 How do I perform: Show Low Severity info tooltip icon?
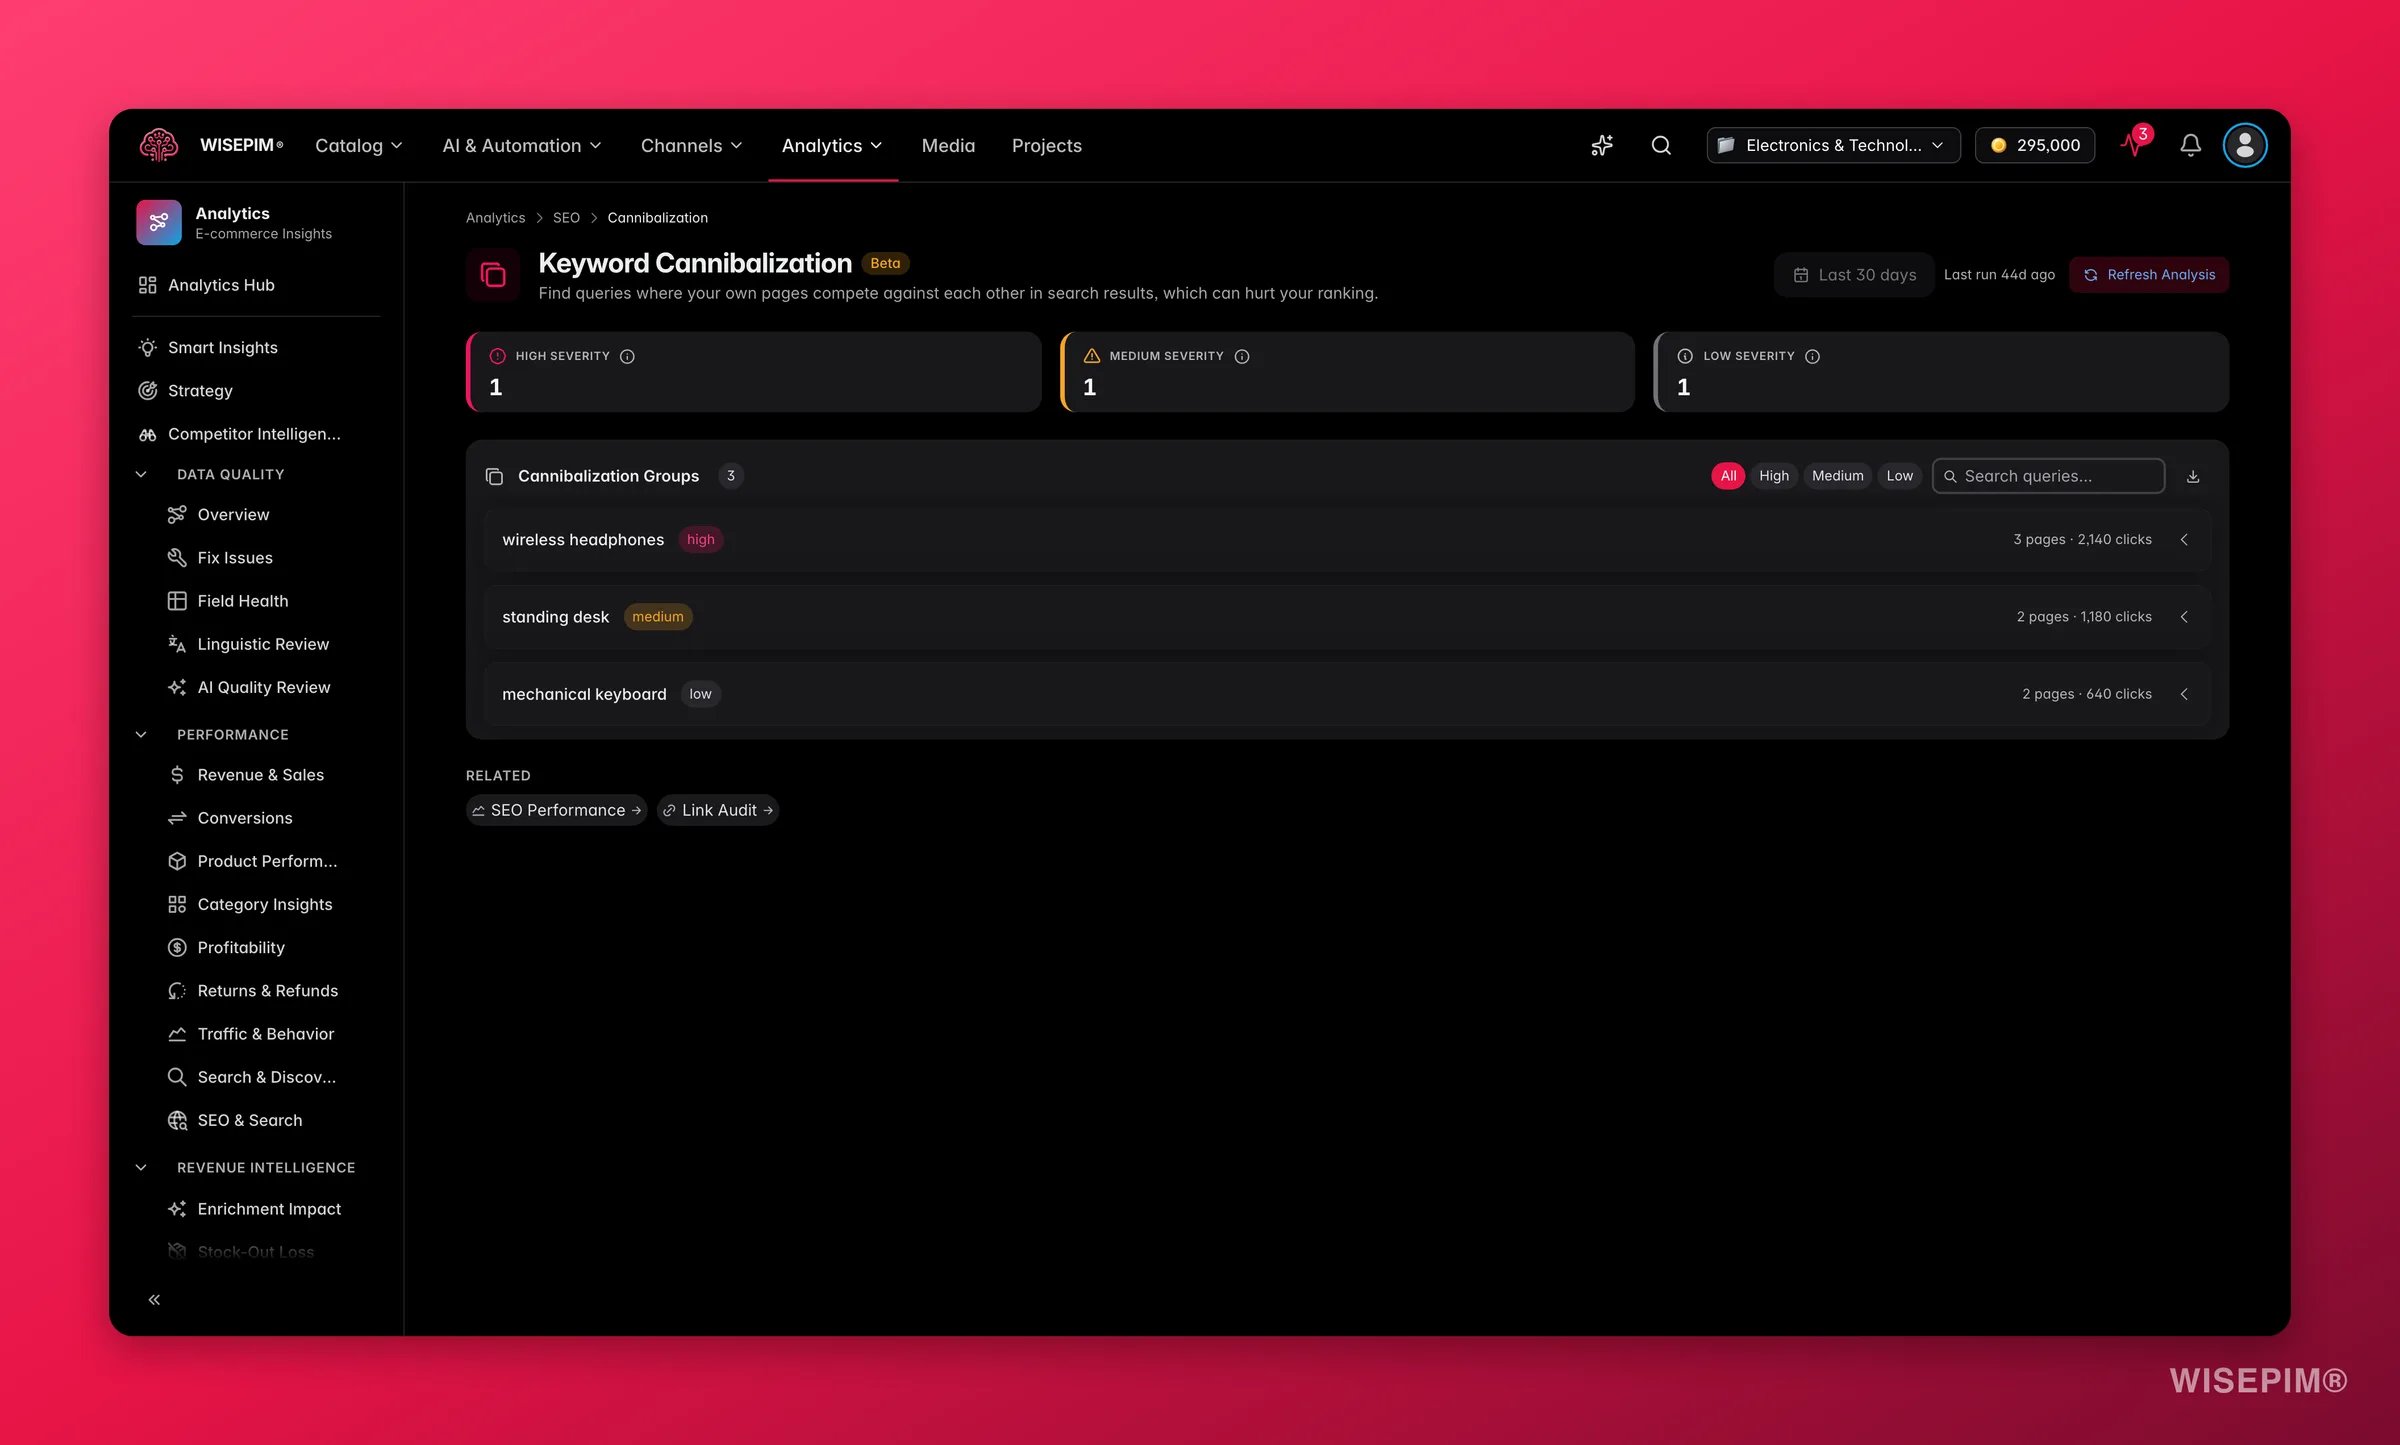[x=1812, y=356]
